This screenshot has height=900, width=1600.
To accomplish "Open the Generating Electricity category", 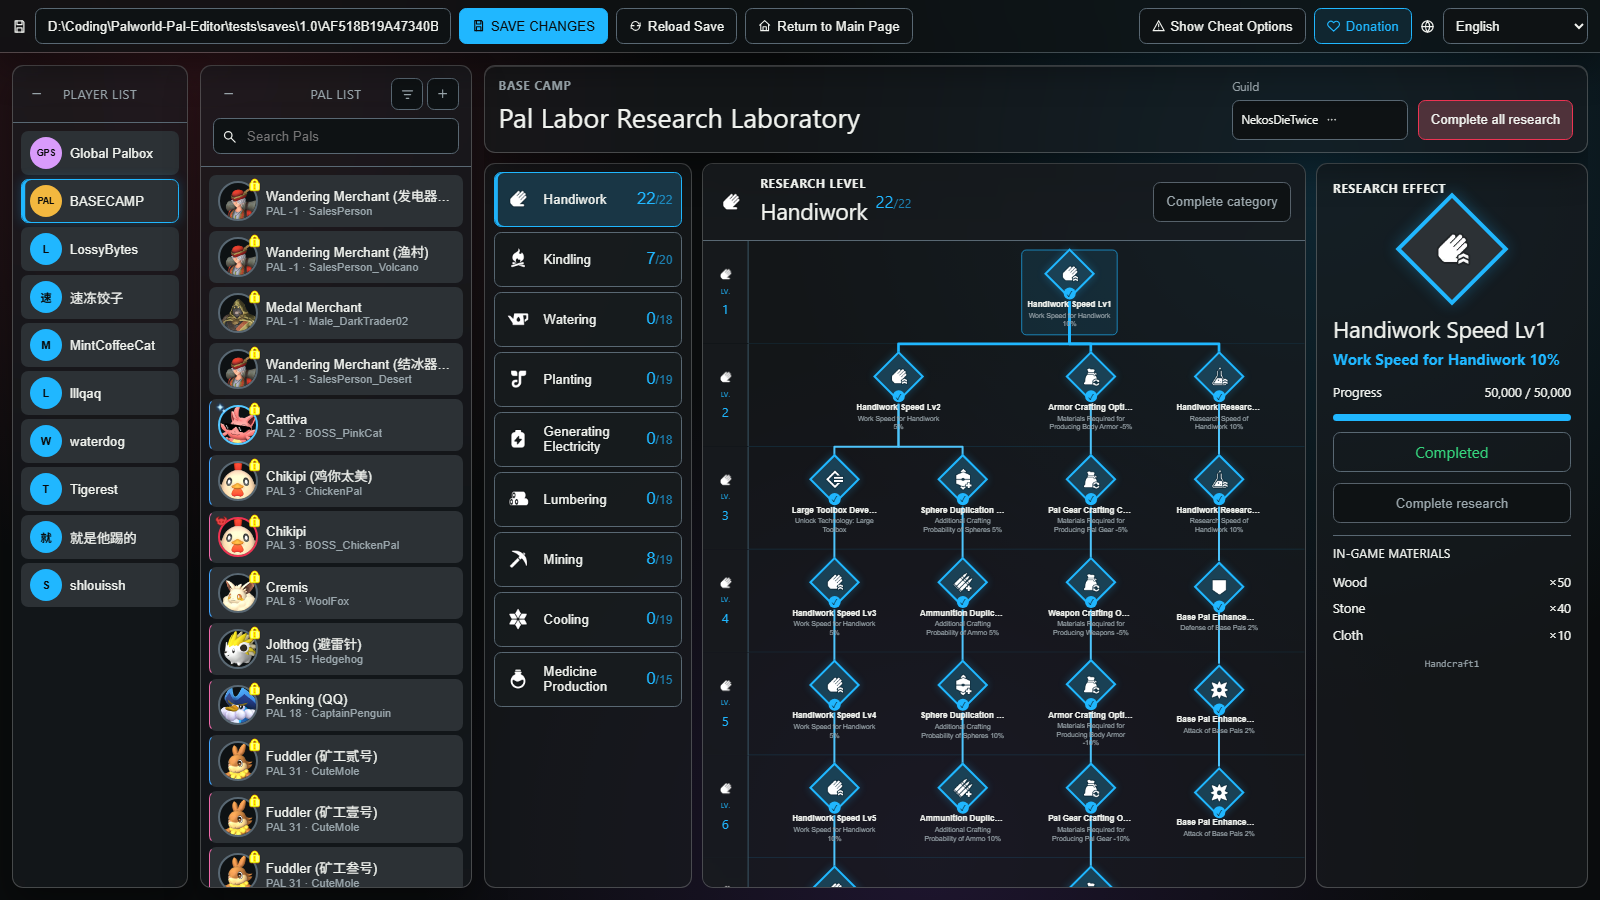I will point(588,439).
